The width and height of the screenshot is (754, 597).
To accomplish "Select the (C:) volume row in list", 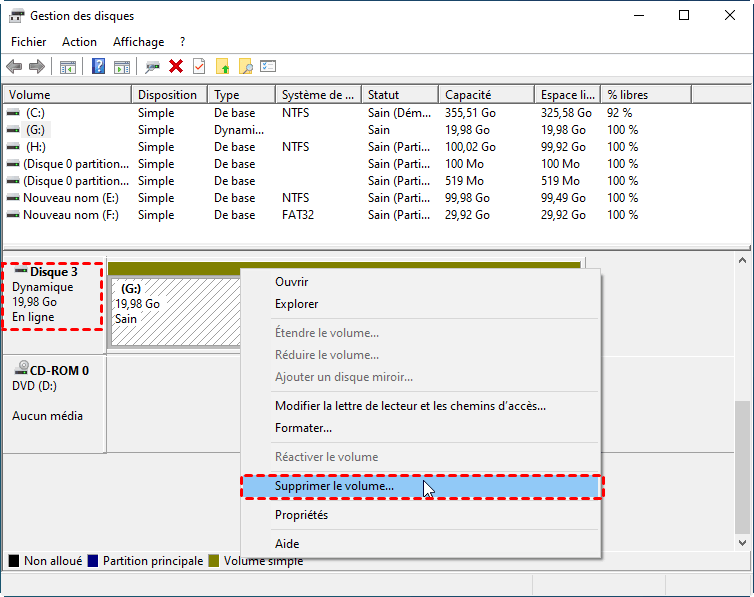I will click(35, 113).
